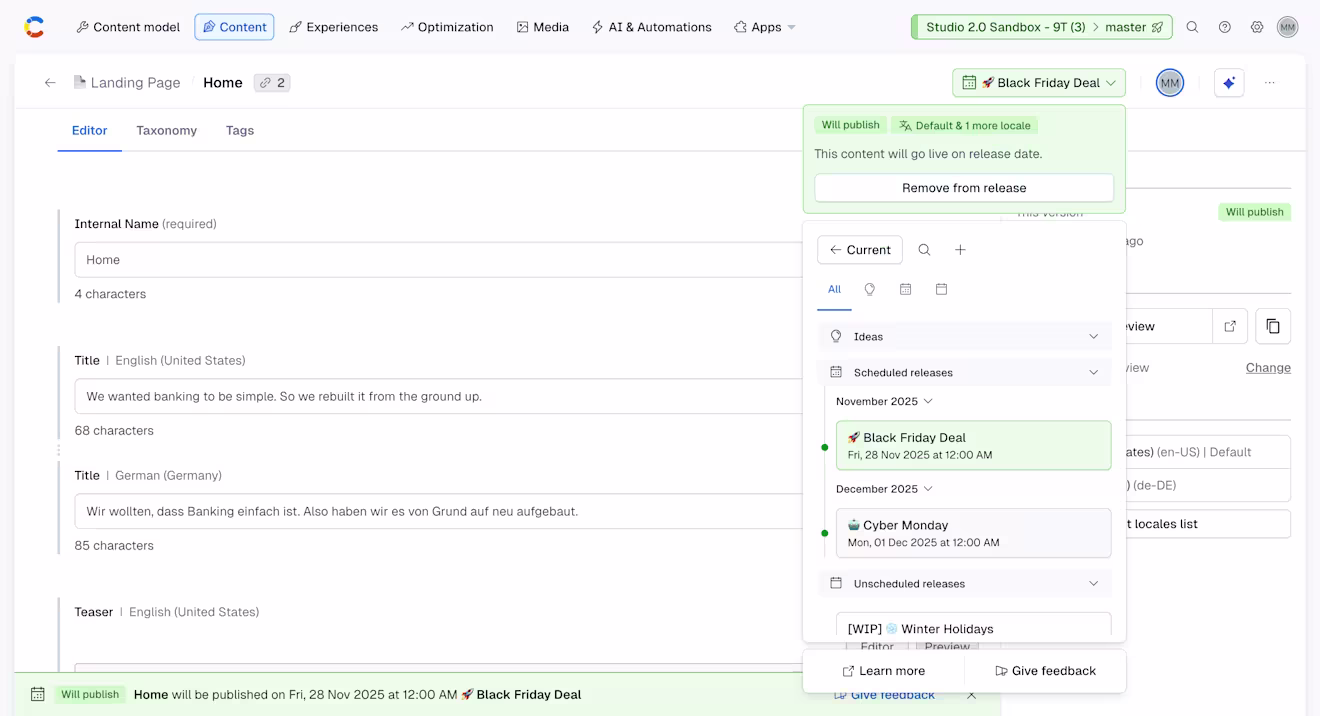Expand the Apps dropdown menu
Screen dimensions: 1320x716
764,27
